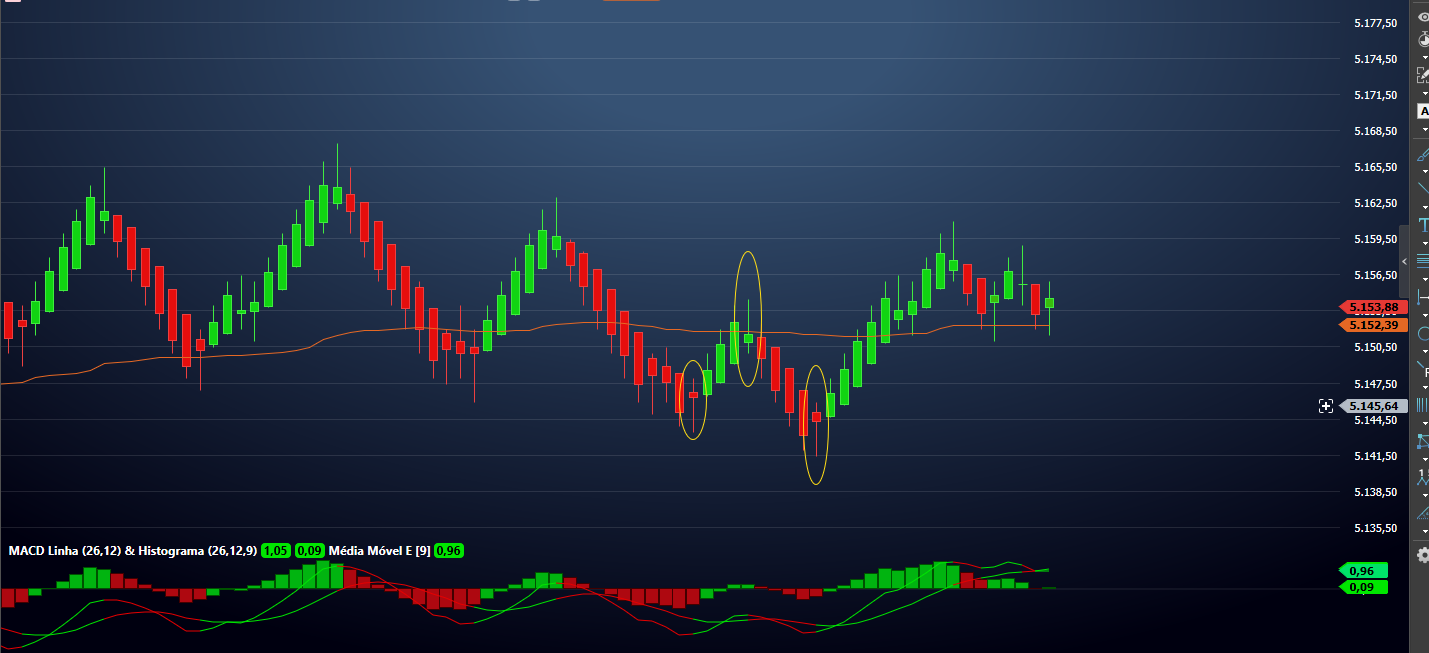This screenshot has height=653, width=1429.
Task: Click the green 1,05 MACD value badge
Action: pyautogui.click(x=276, y=551)
